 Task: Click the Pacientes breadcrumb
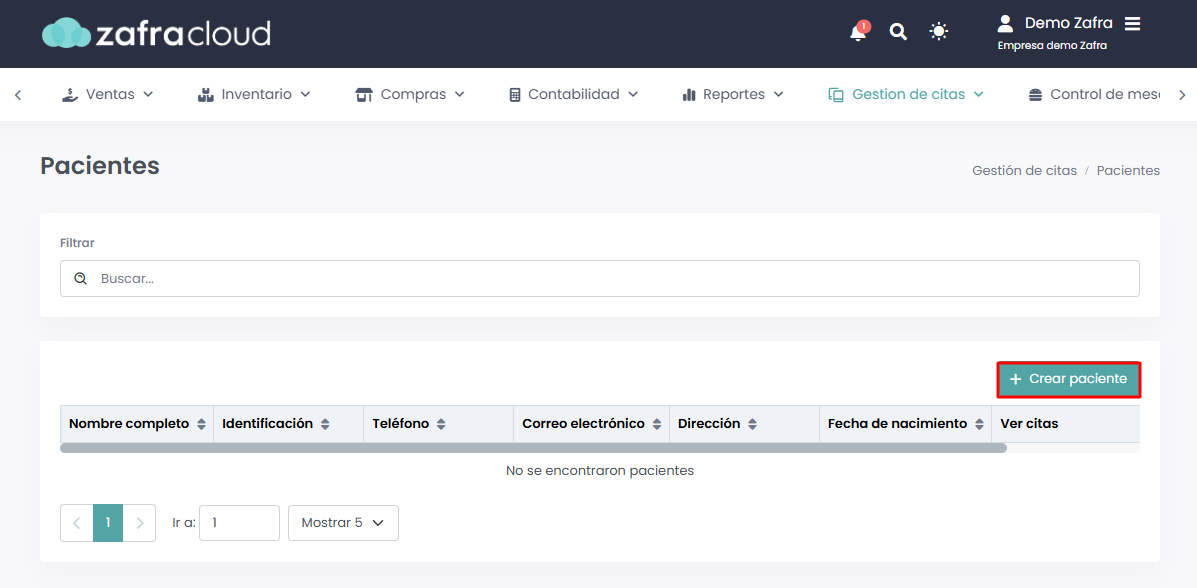point(1128,170)
